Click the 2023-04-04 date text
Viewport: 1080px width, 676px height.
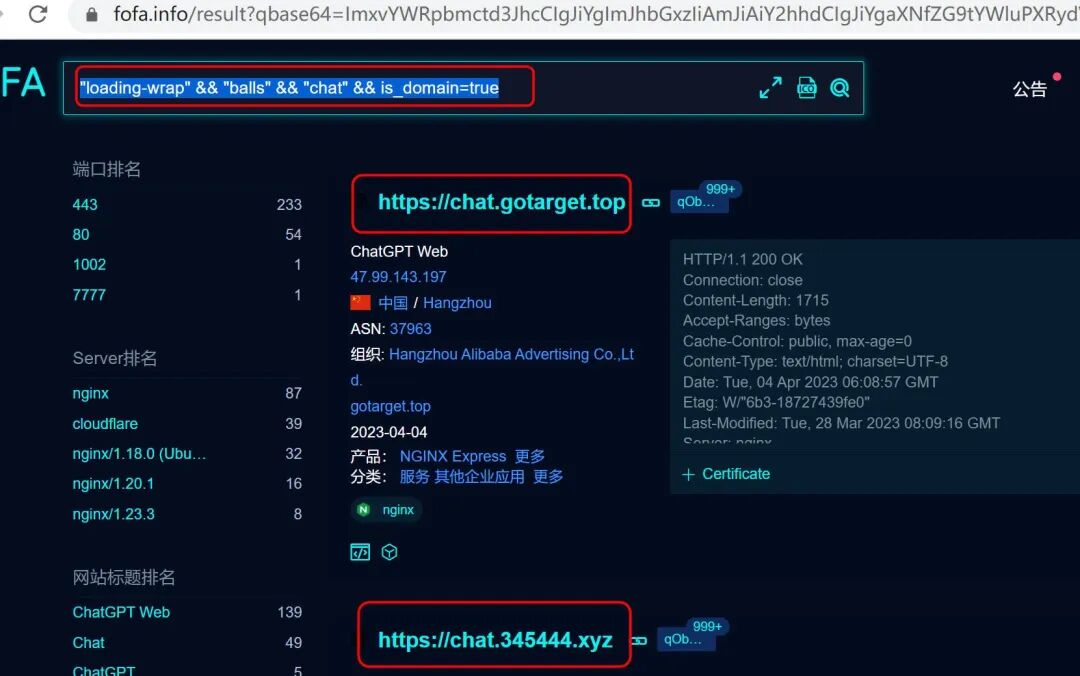tap(388, 432)
